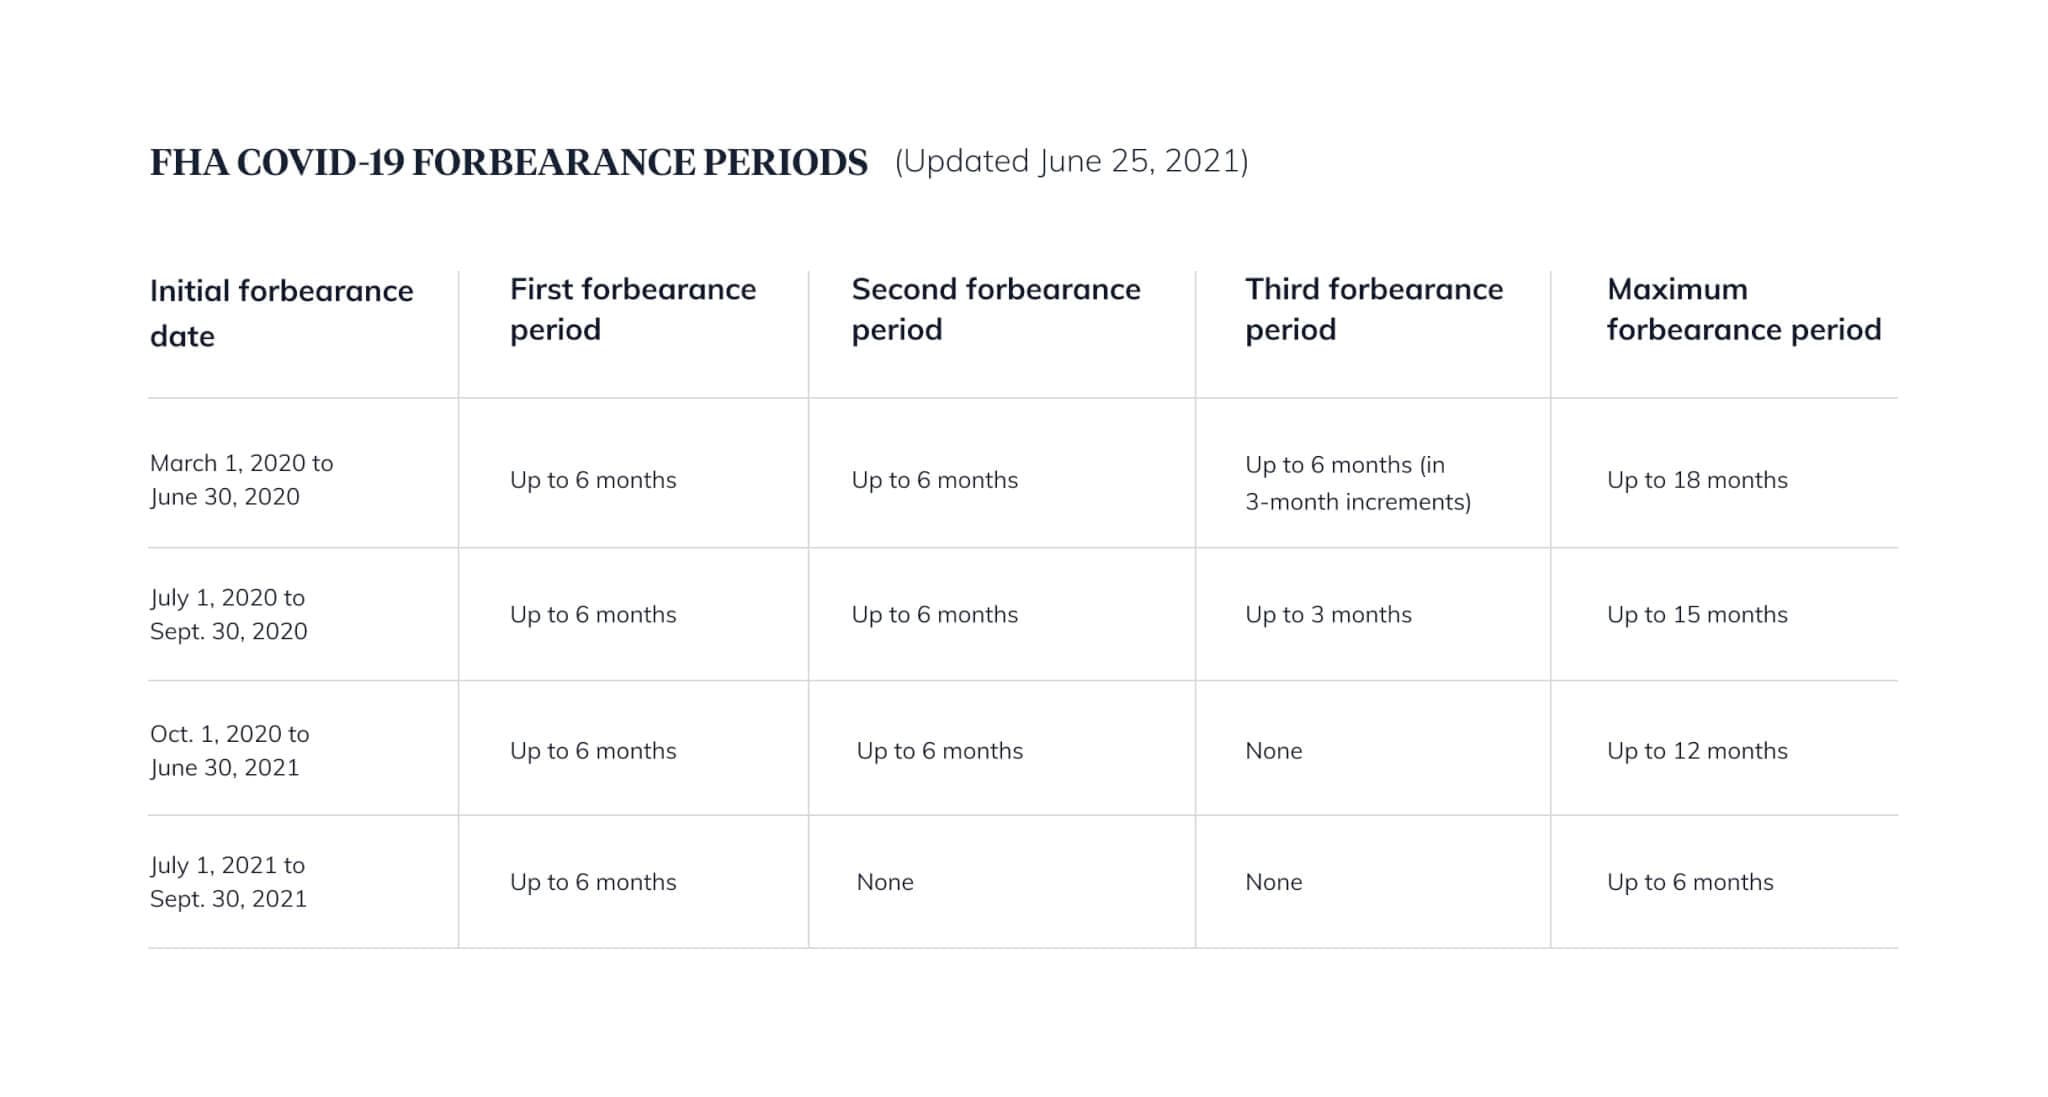Select the "Maximum forbearance period" column header
Image resolution: width=2048 pixels, height=1097 pixels.
click(1743, 309)
